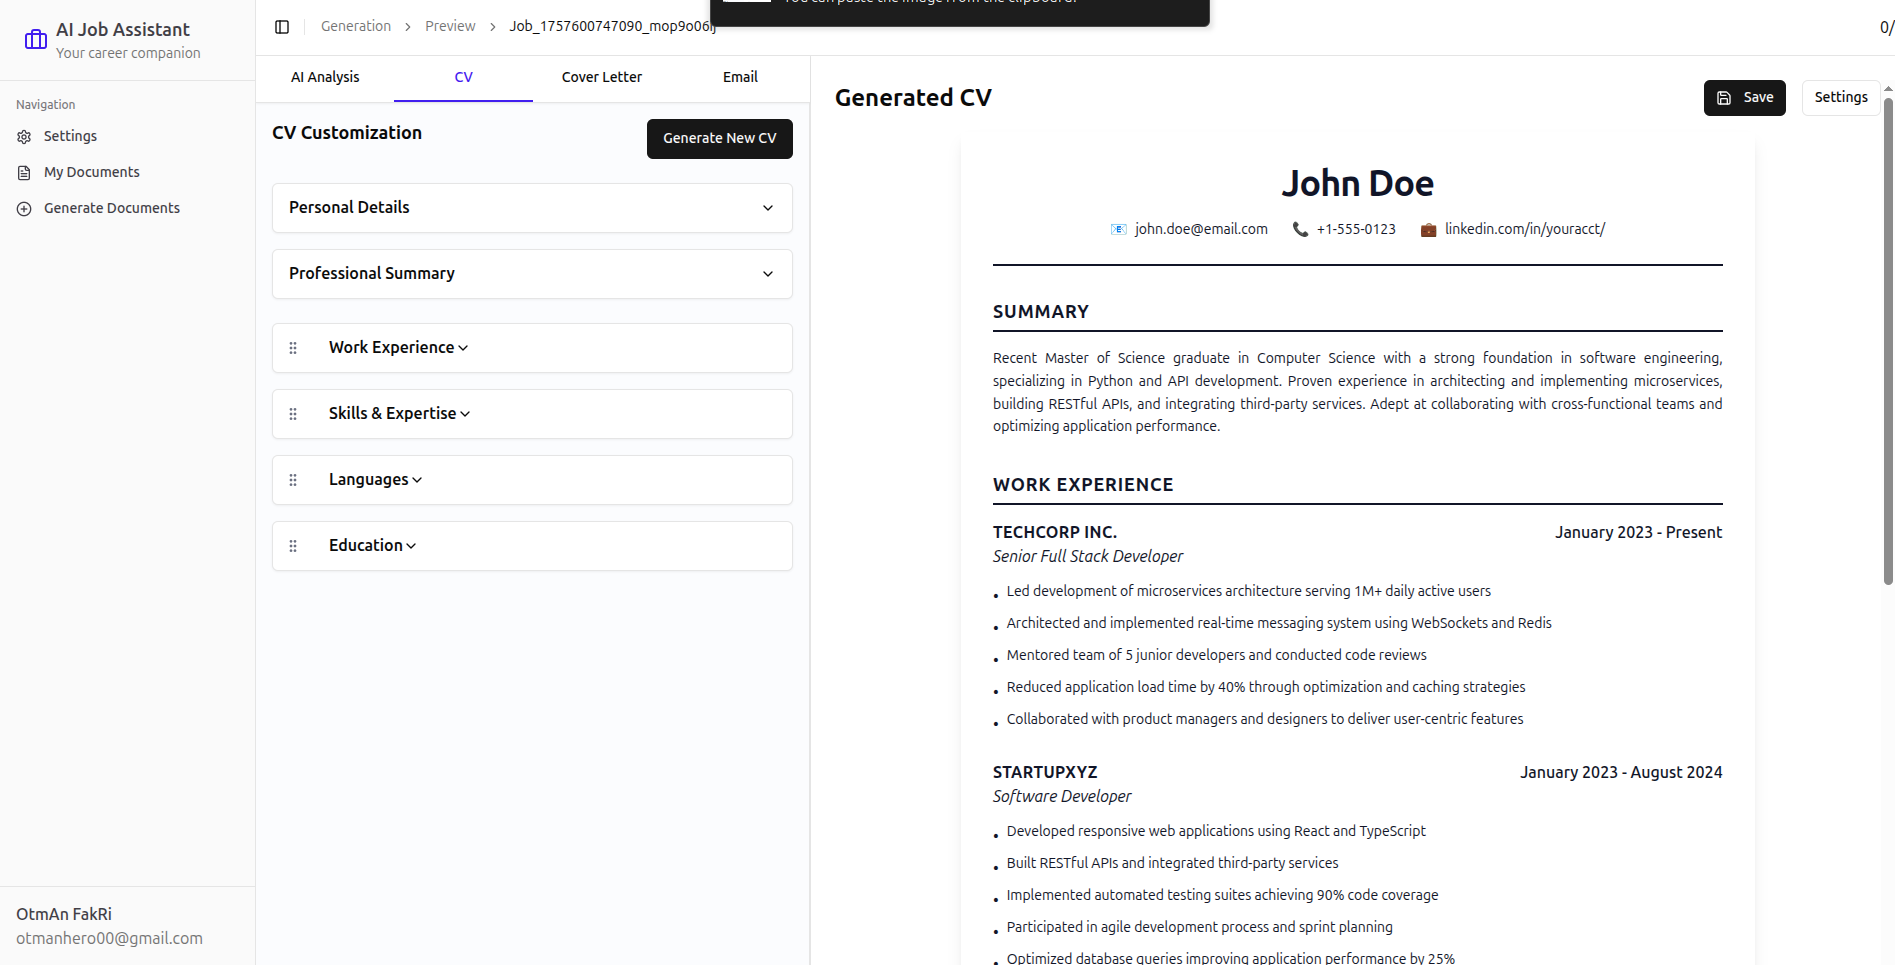Screen dimensions: 1895x965
Task: Click the drag handle beside Education
Action: point(293,546)
